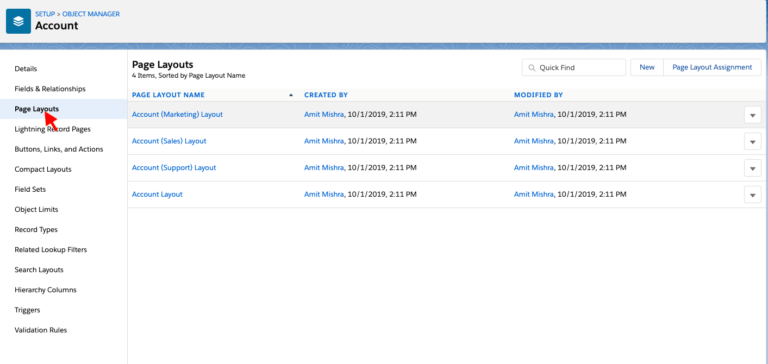Open dropdown for the Account Layout row
Viewport: 768px width, 364px height.
[x=752, y=194]
